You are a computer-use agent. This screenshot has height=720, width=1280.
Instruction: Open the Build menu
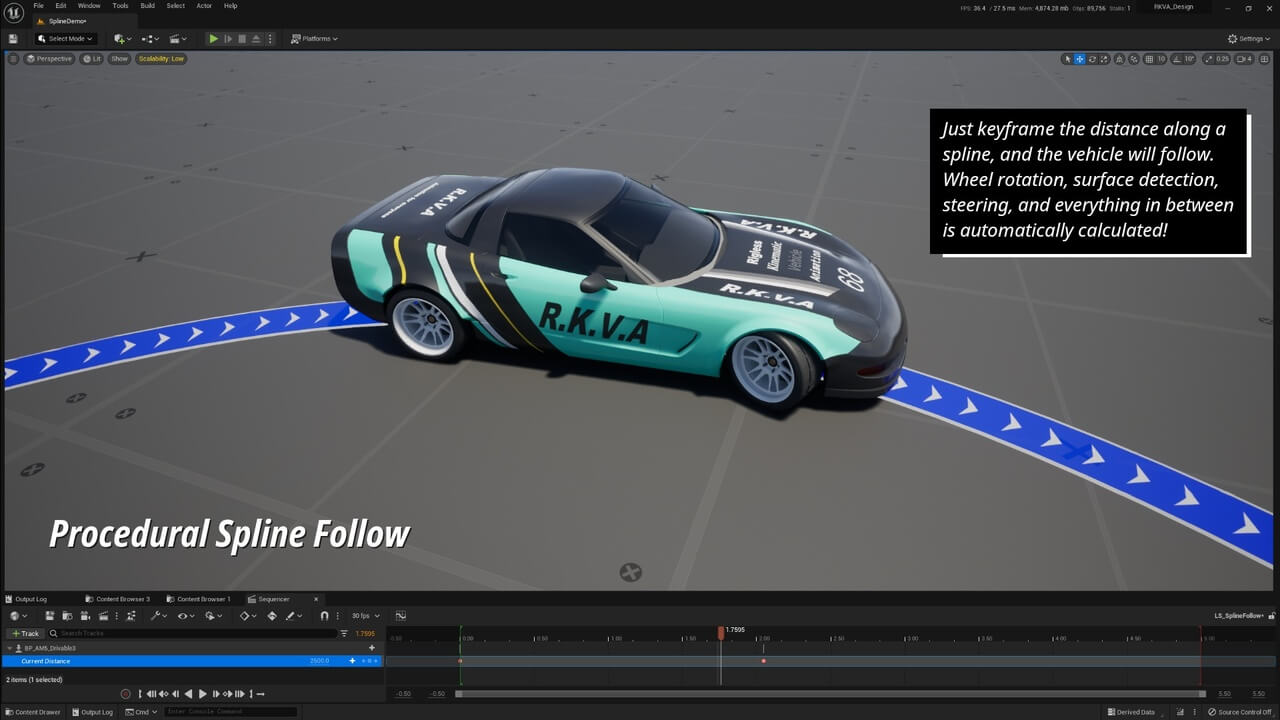[147, 6]
